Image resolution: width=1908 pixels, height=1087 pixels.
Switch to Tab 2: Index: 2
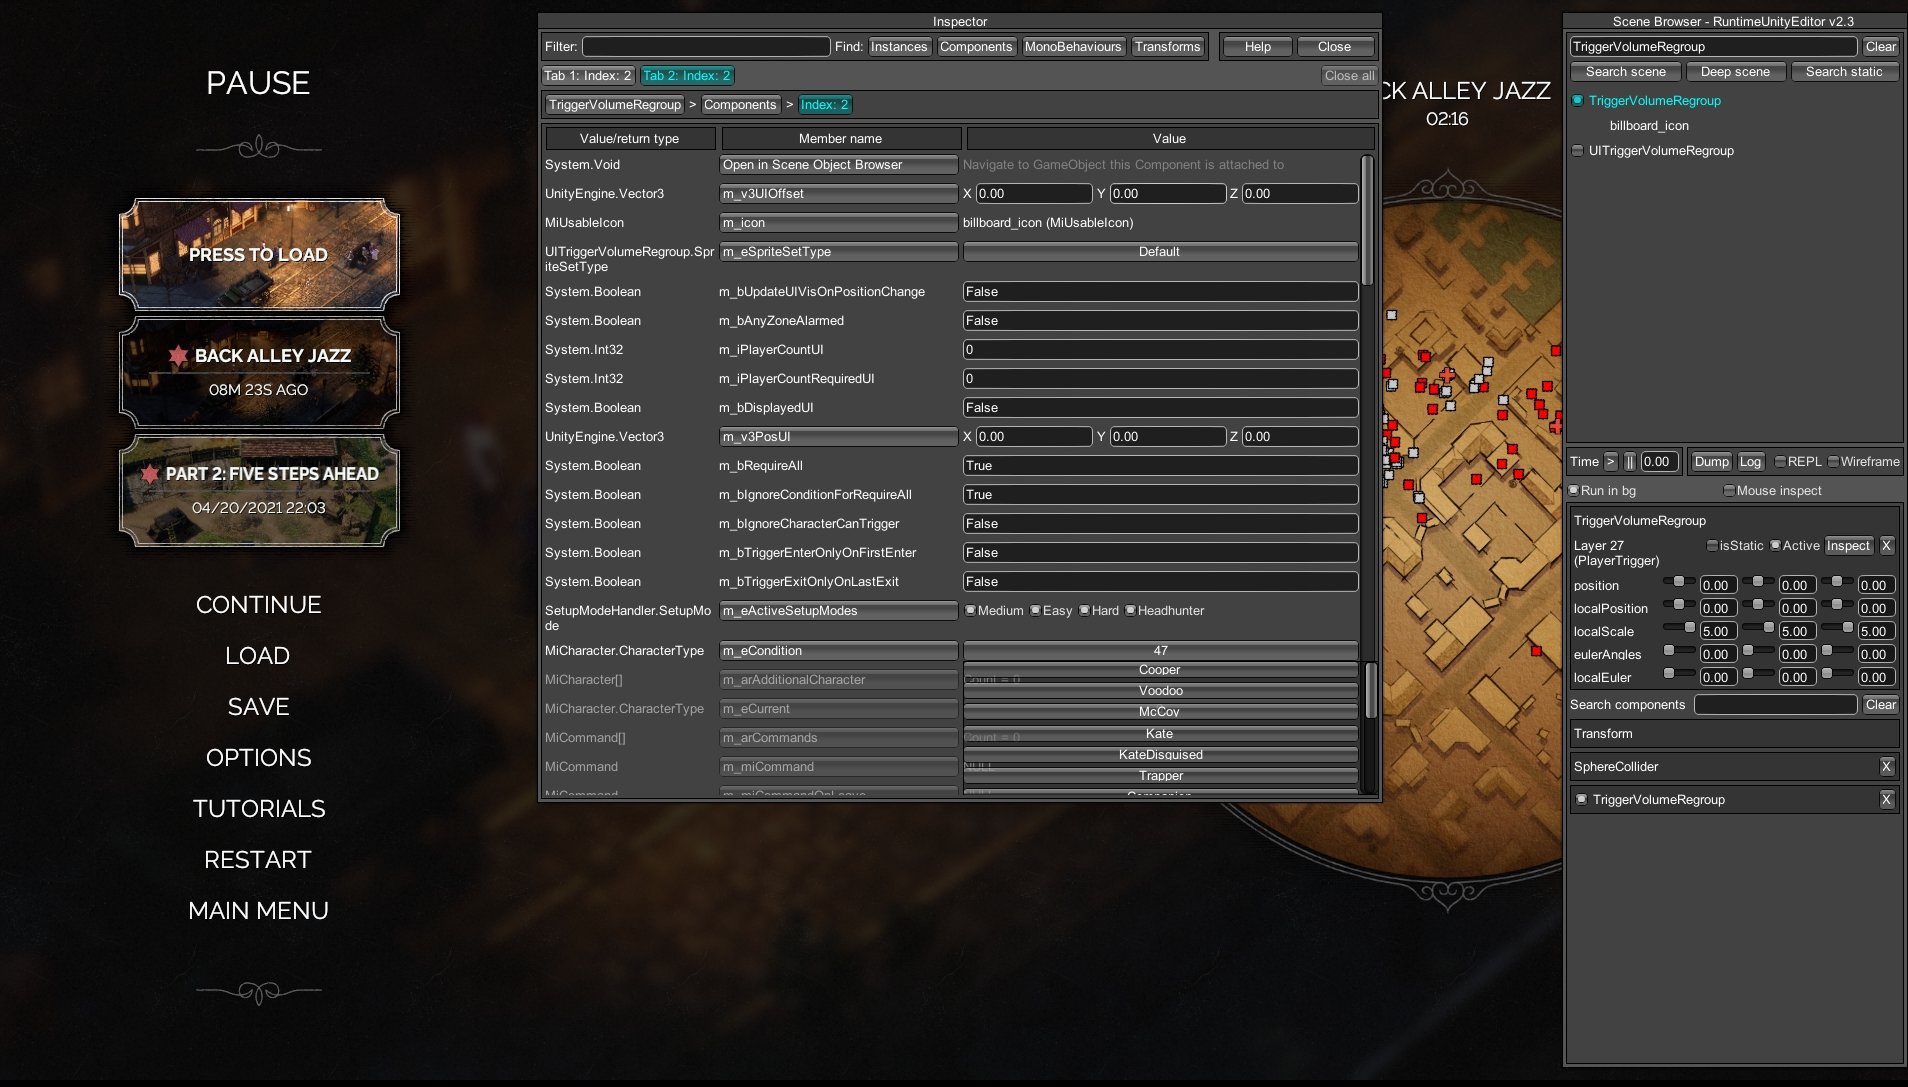[x=687, y=75]
